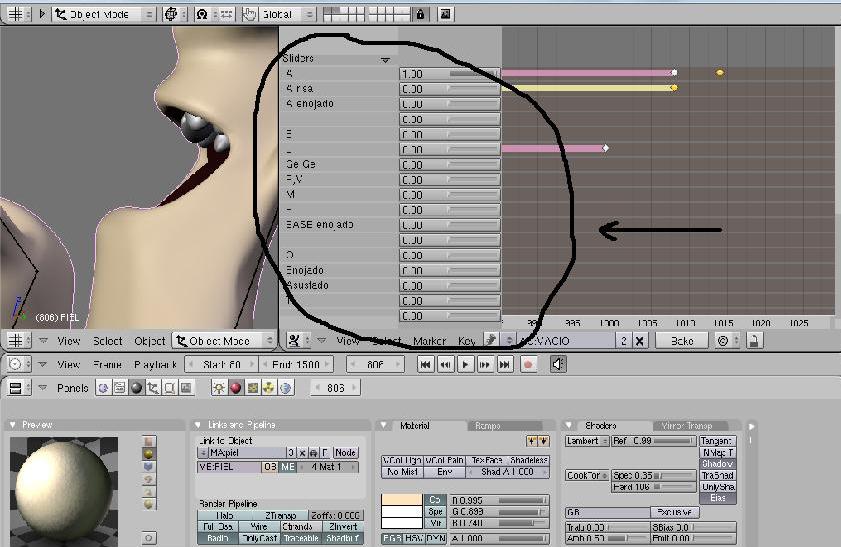Click the Exclusive button
Viewport: 841px width, 547px height.
[674, 512]
